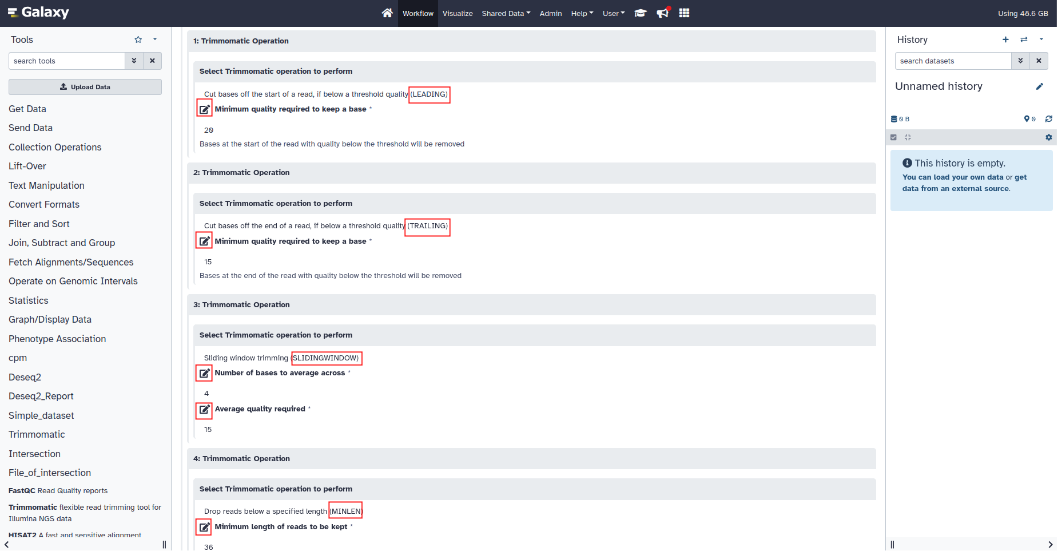
Task: Click the graduation cap tutorials icon
Action: [640, 13]
